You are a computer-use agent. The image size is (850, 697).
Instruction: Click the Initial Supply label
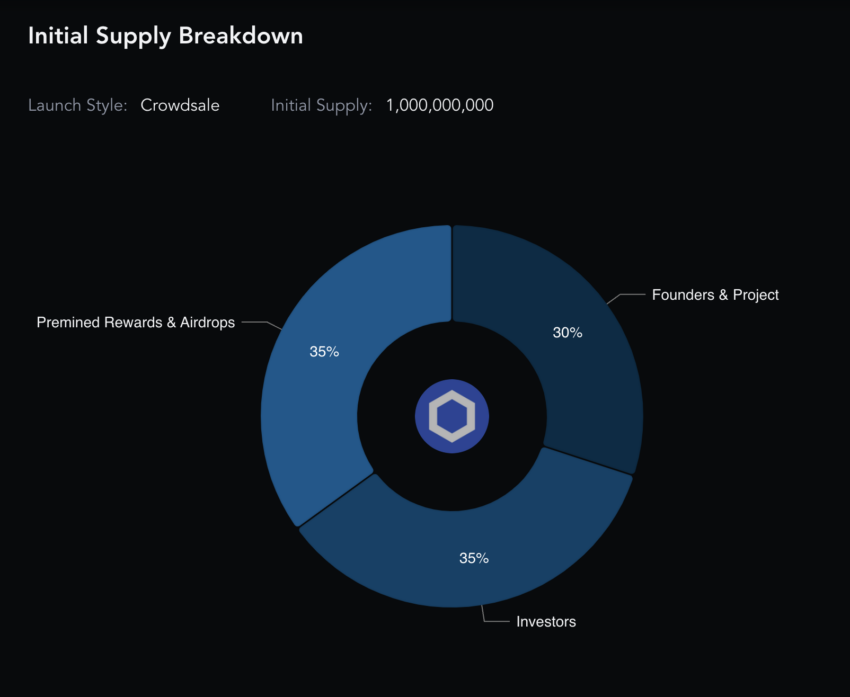[321, 105]
